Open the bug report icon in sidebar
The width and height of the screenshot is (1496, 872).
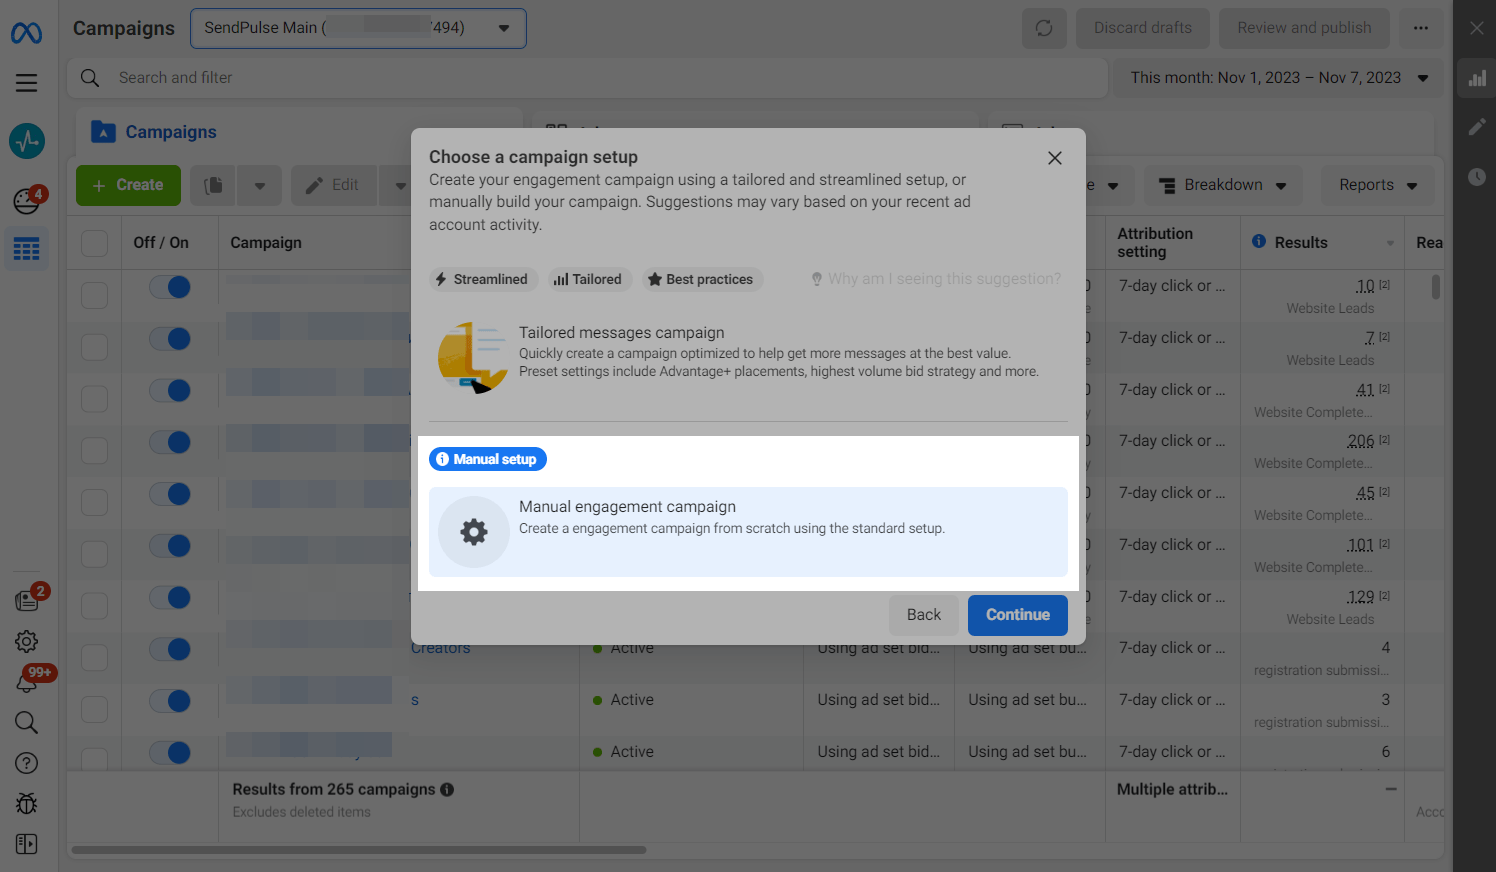coord(27,803)
